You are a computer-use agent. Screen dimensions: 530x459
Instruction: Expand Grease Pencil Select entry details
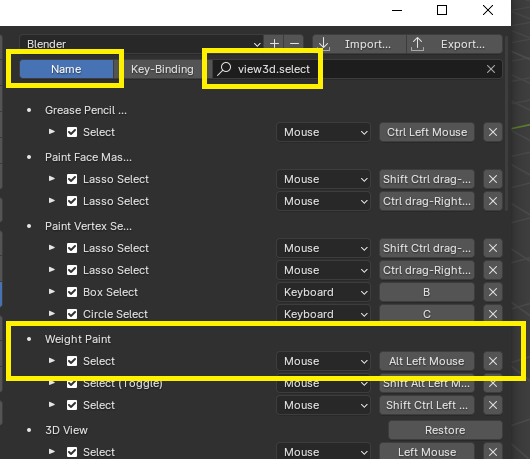coord(52,131)
